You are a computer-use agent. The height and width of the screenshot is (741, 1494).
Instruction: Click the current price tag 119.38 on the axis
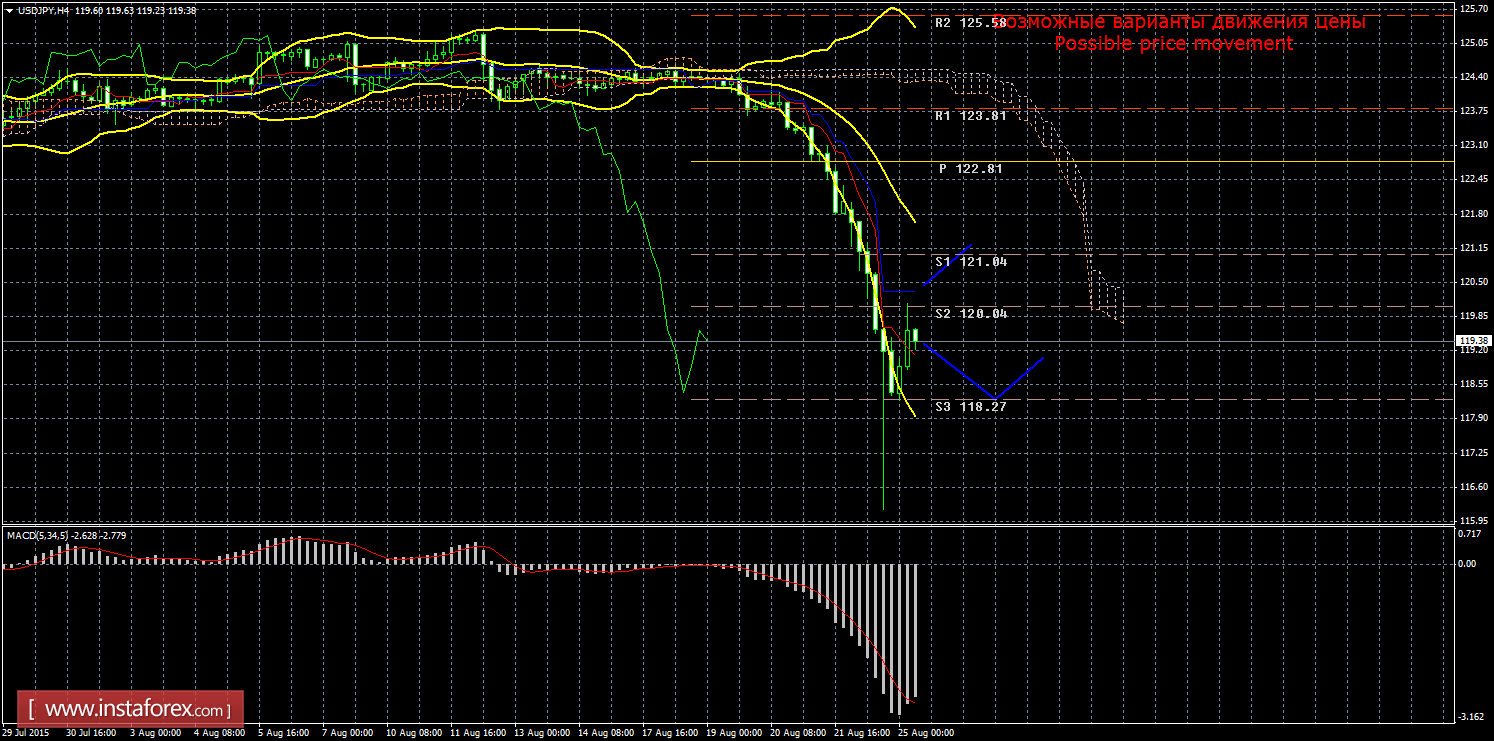[x=1472, y=341]
